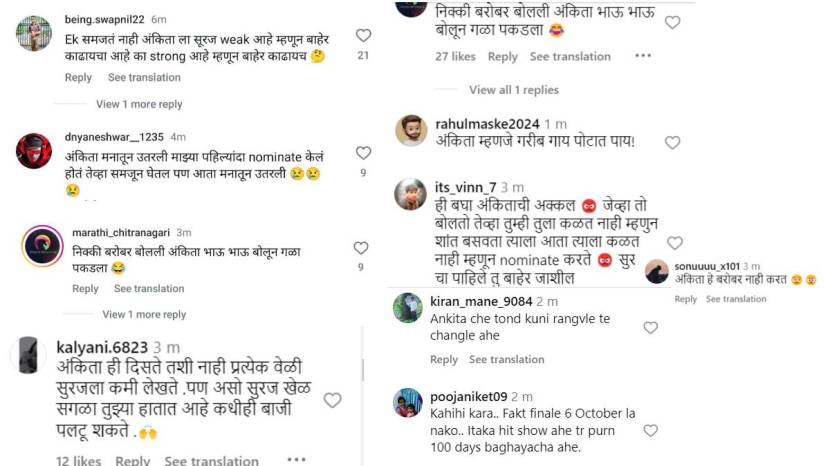Viewport: 830px width, 466px height.
Task: Open dnyaneshwar__1235's avatar
Action: [x=34, y=150]
